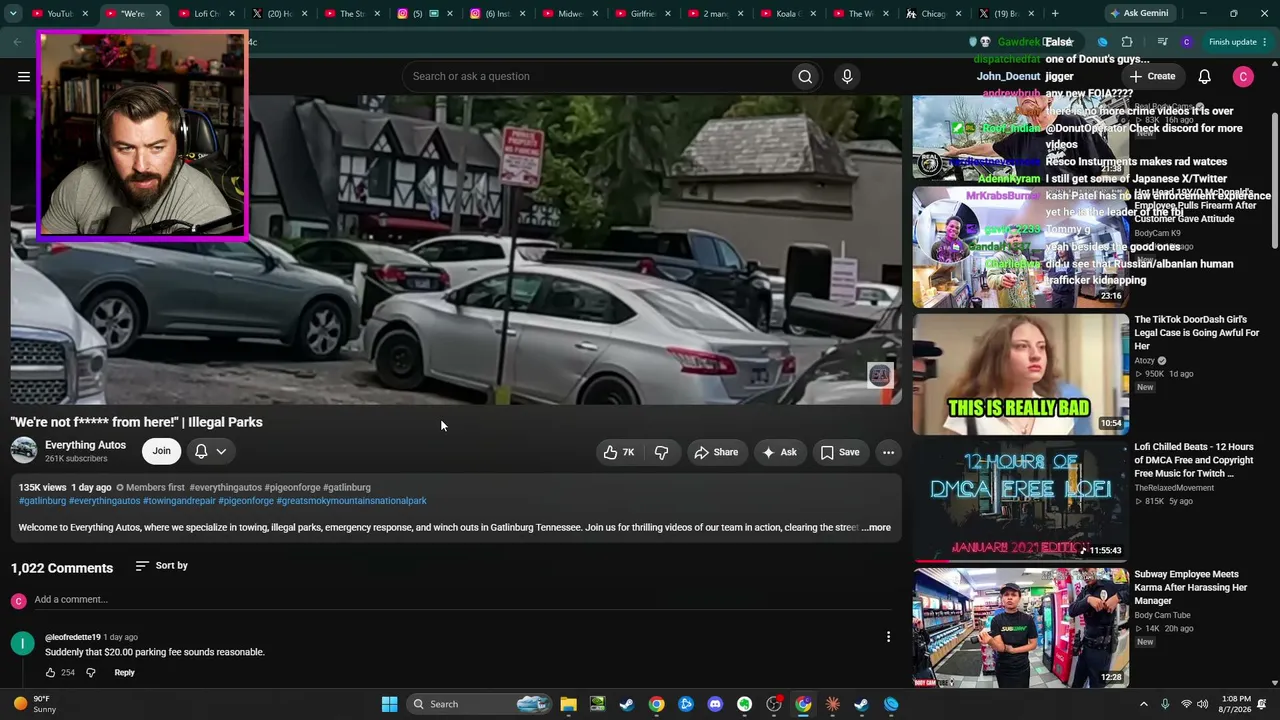Save the video to a playlist
The image size is (1280, 720).
pyautogui.click(x=840, y=452)
